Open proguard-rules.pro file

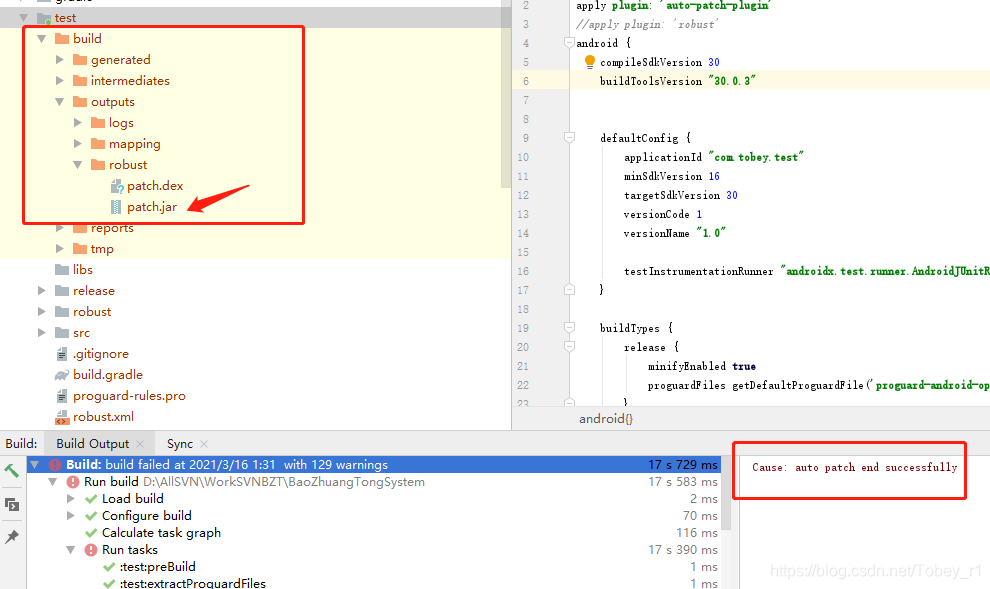[x=129, y=396]
